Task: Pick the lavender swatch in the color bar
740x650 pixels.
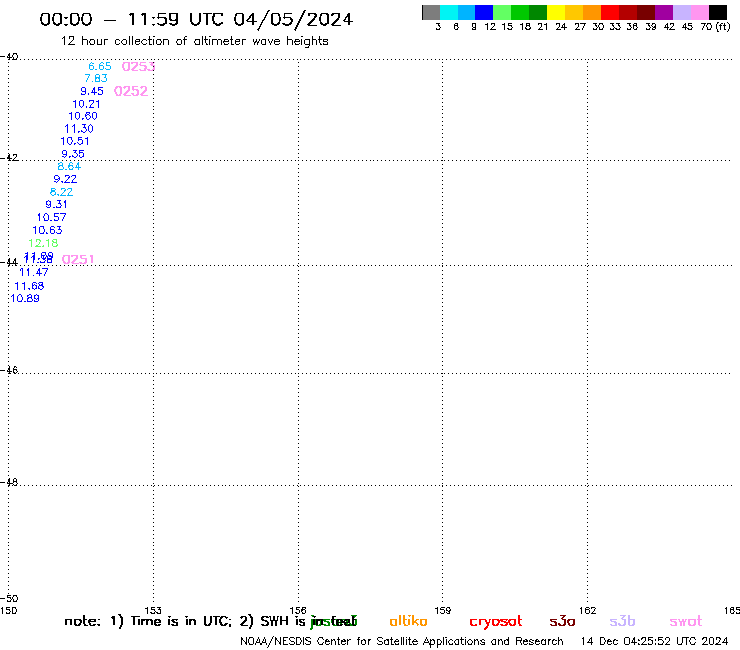Action: pyautogui.click(x=681, y=12)
